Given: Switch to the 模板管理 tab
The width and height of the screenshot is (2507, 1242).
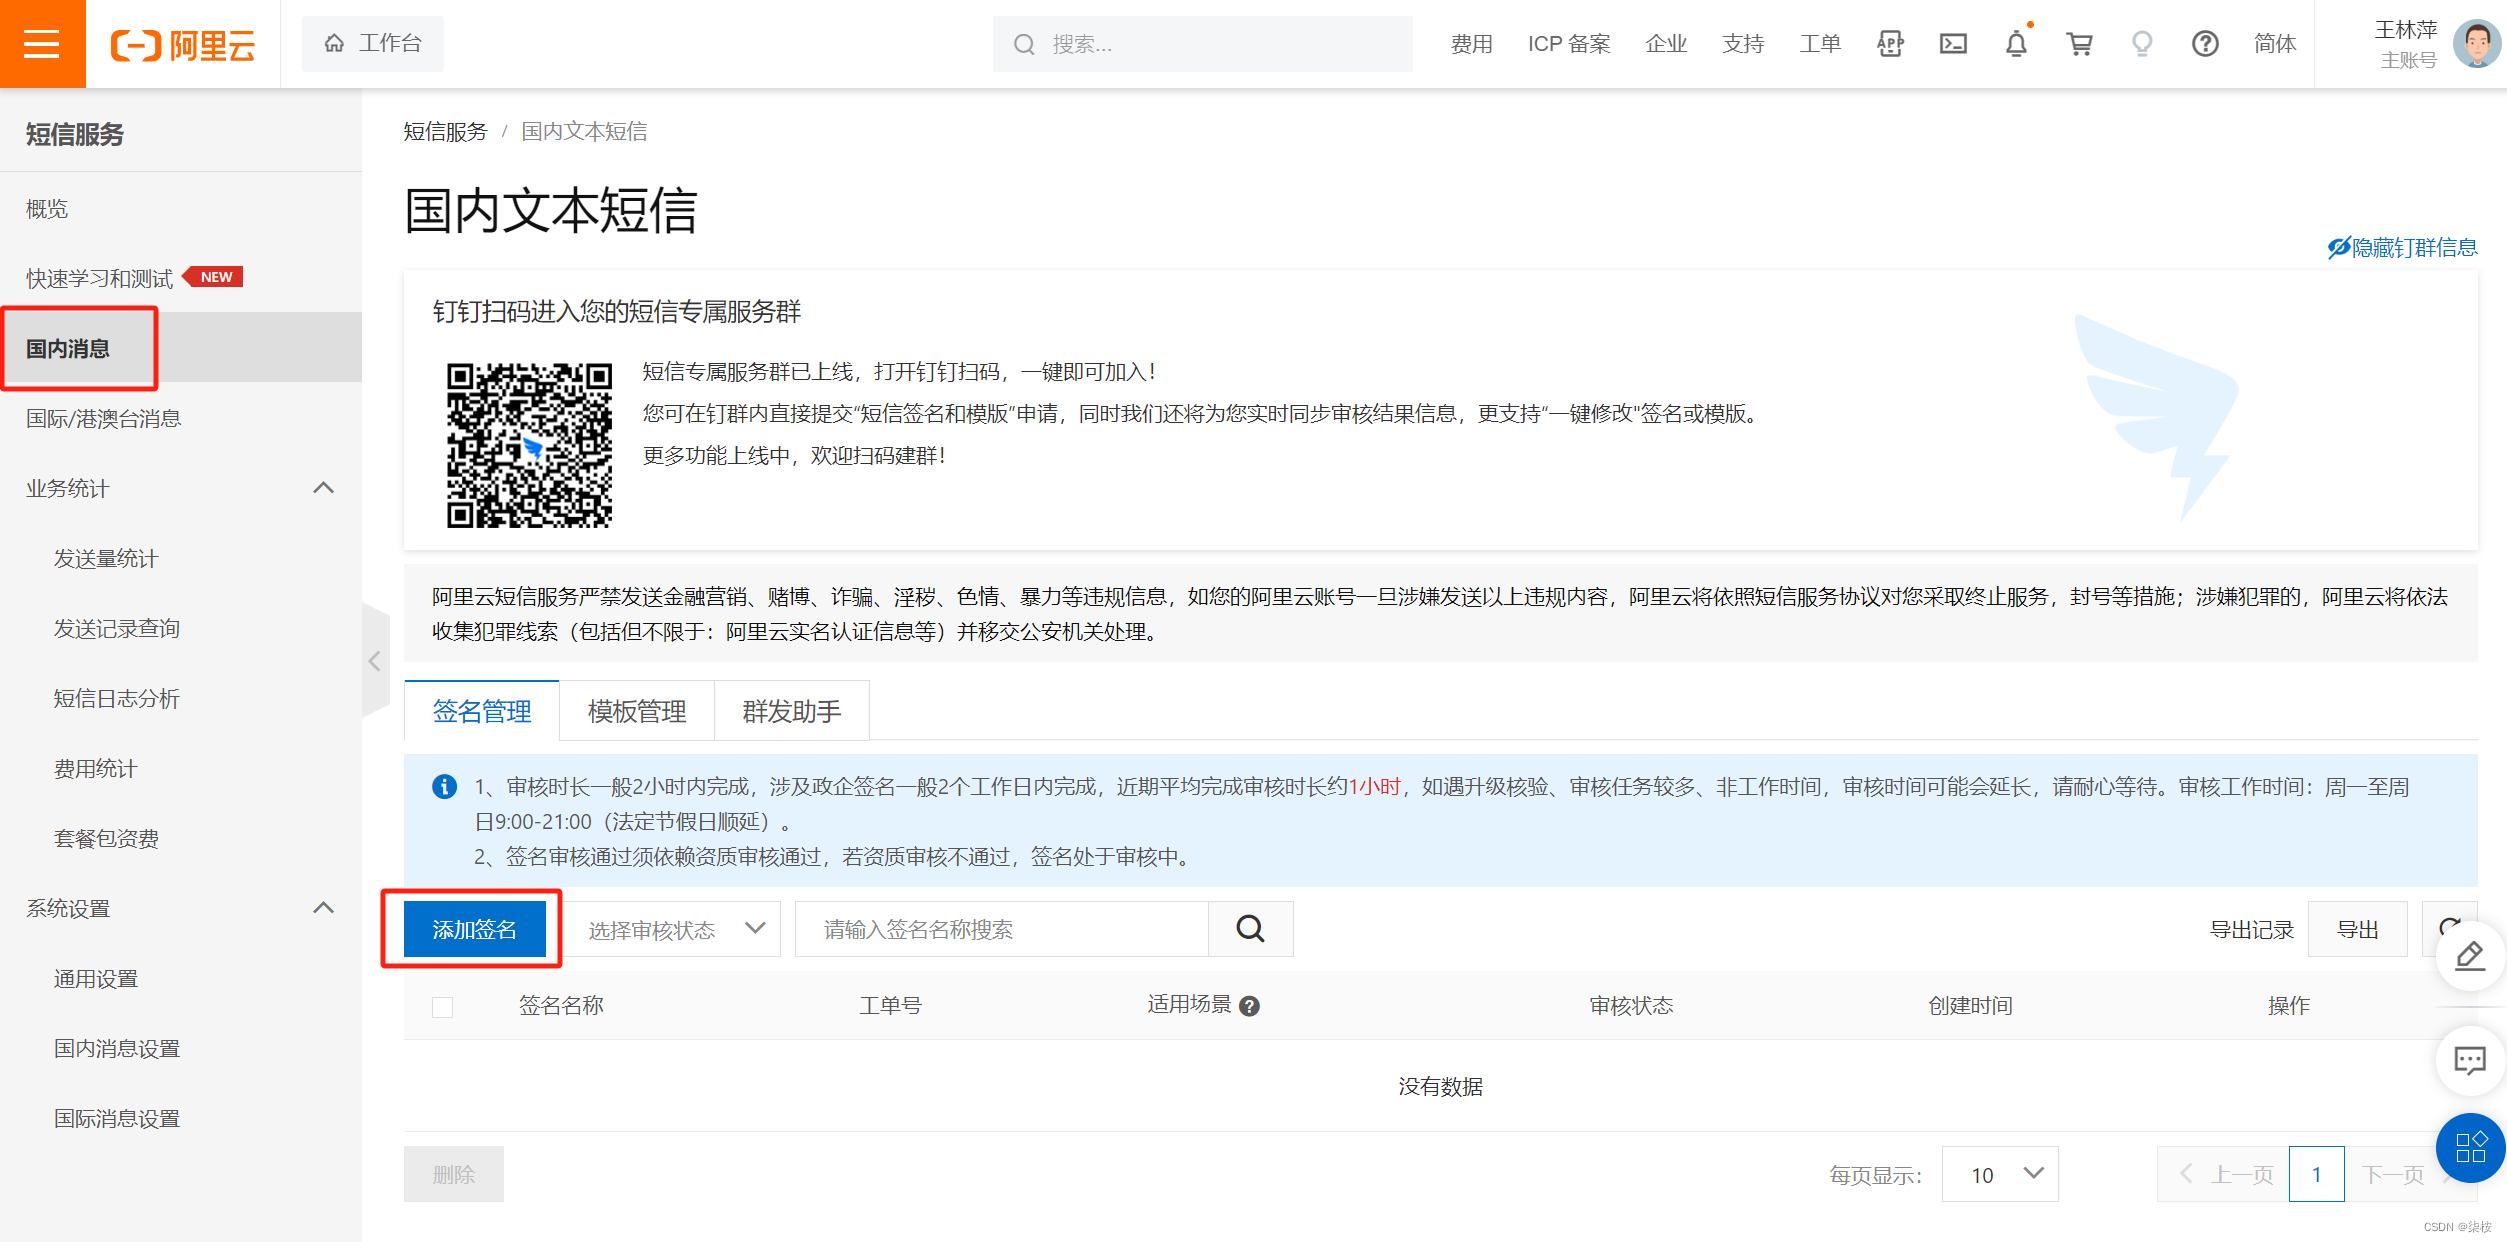Looking at the screenshot, I should 637,711.
